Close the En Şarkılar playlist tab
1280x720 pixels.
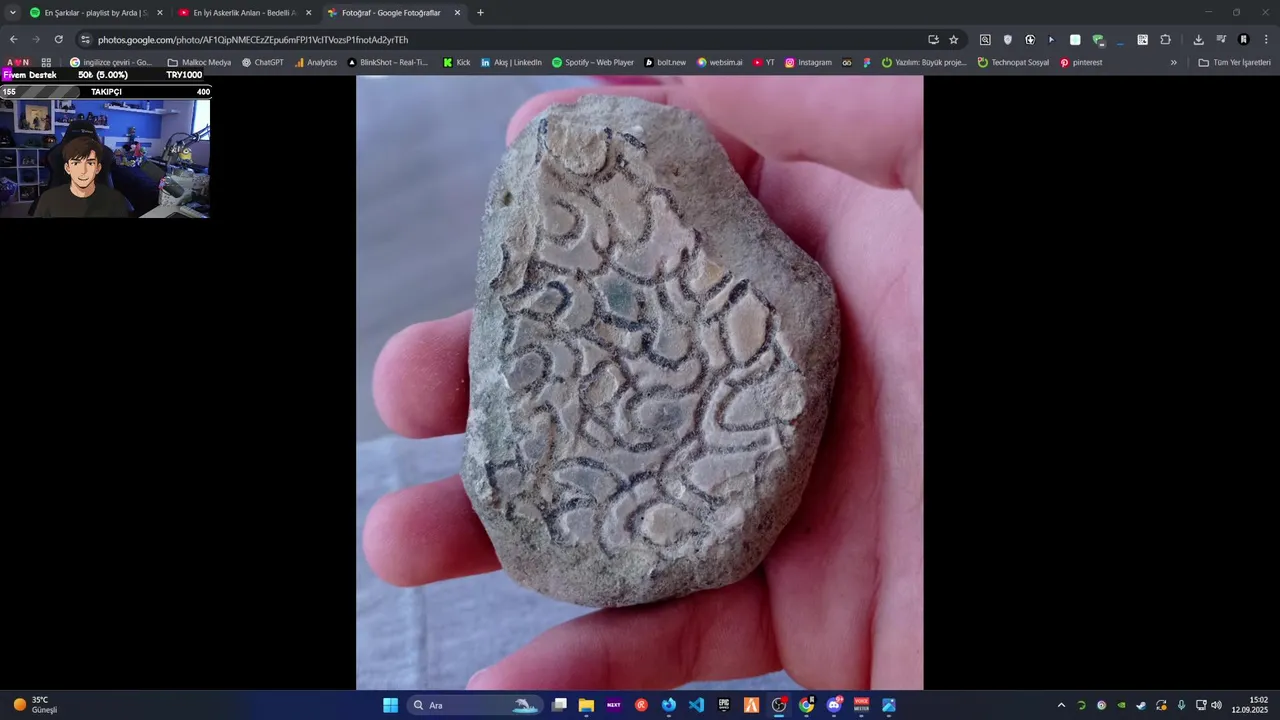[159, 13]
